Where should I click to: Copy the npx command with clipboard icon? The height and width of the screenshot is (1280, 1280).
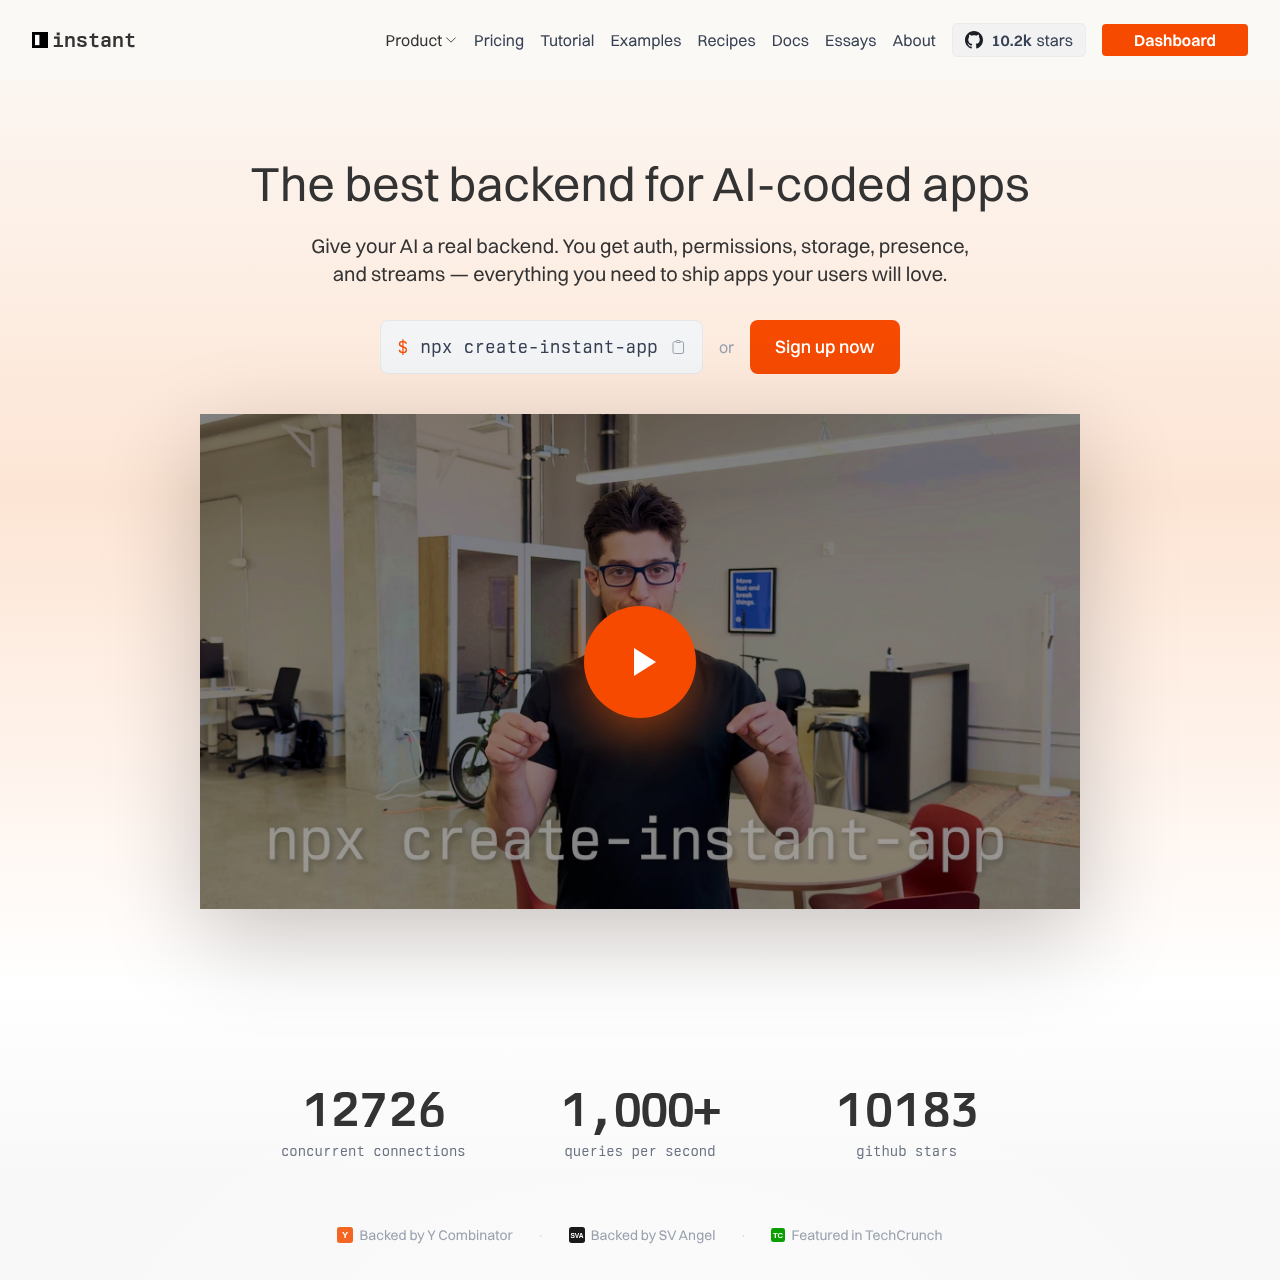(678, 347)
